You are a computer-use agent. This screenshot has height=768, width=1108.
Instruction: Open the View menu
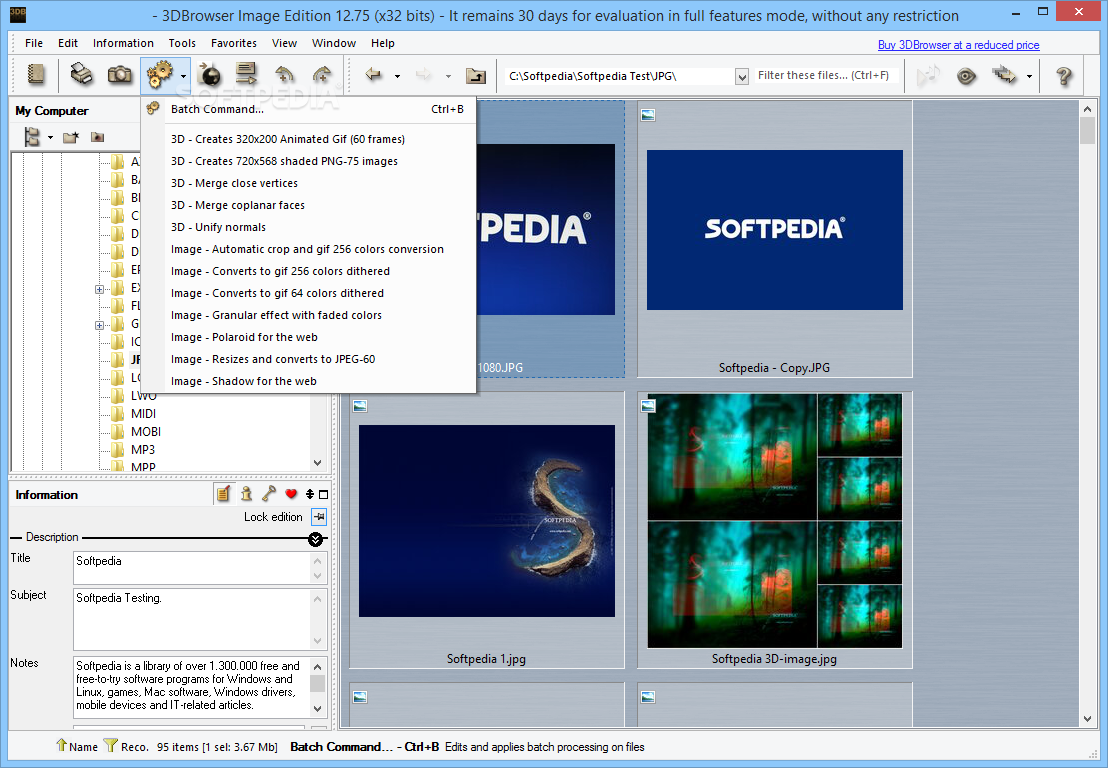[x=284, y=43]
